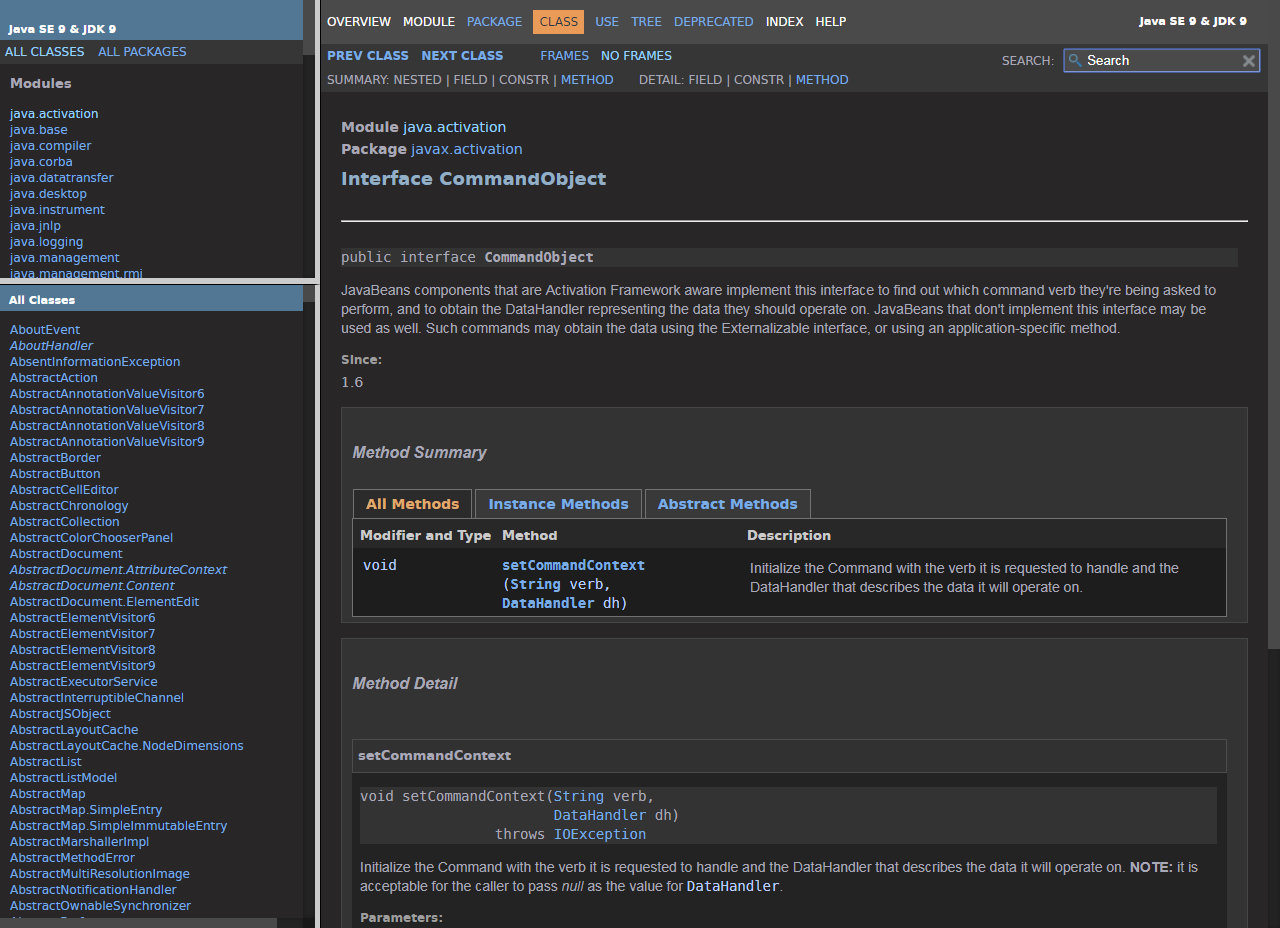Clear search box with the X icon
The width and height of the screenshot is (1280, 928).
tap(1248, 61)
